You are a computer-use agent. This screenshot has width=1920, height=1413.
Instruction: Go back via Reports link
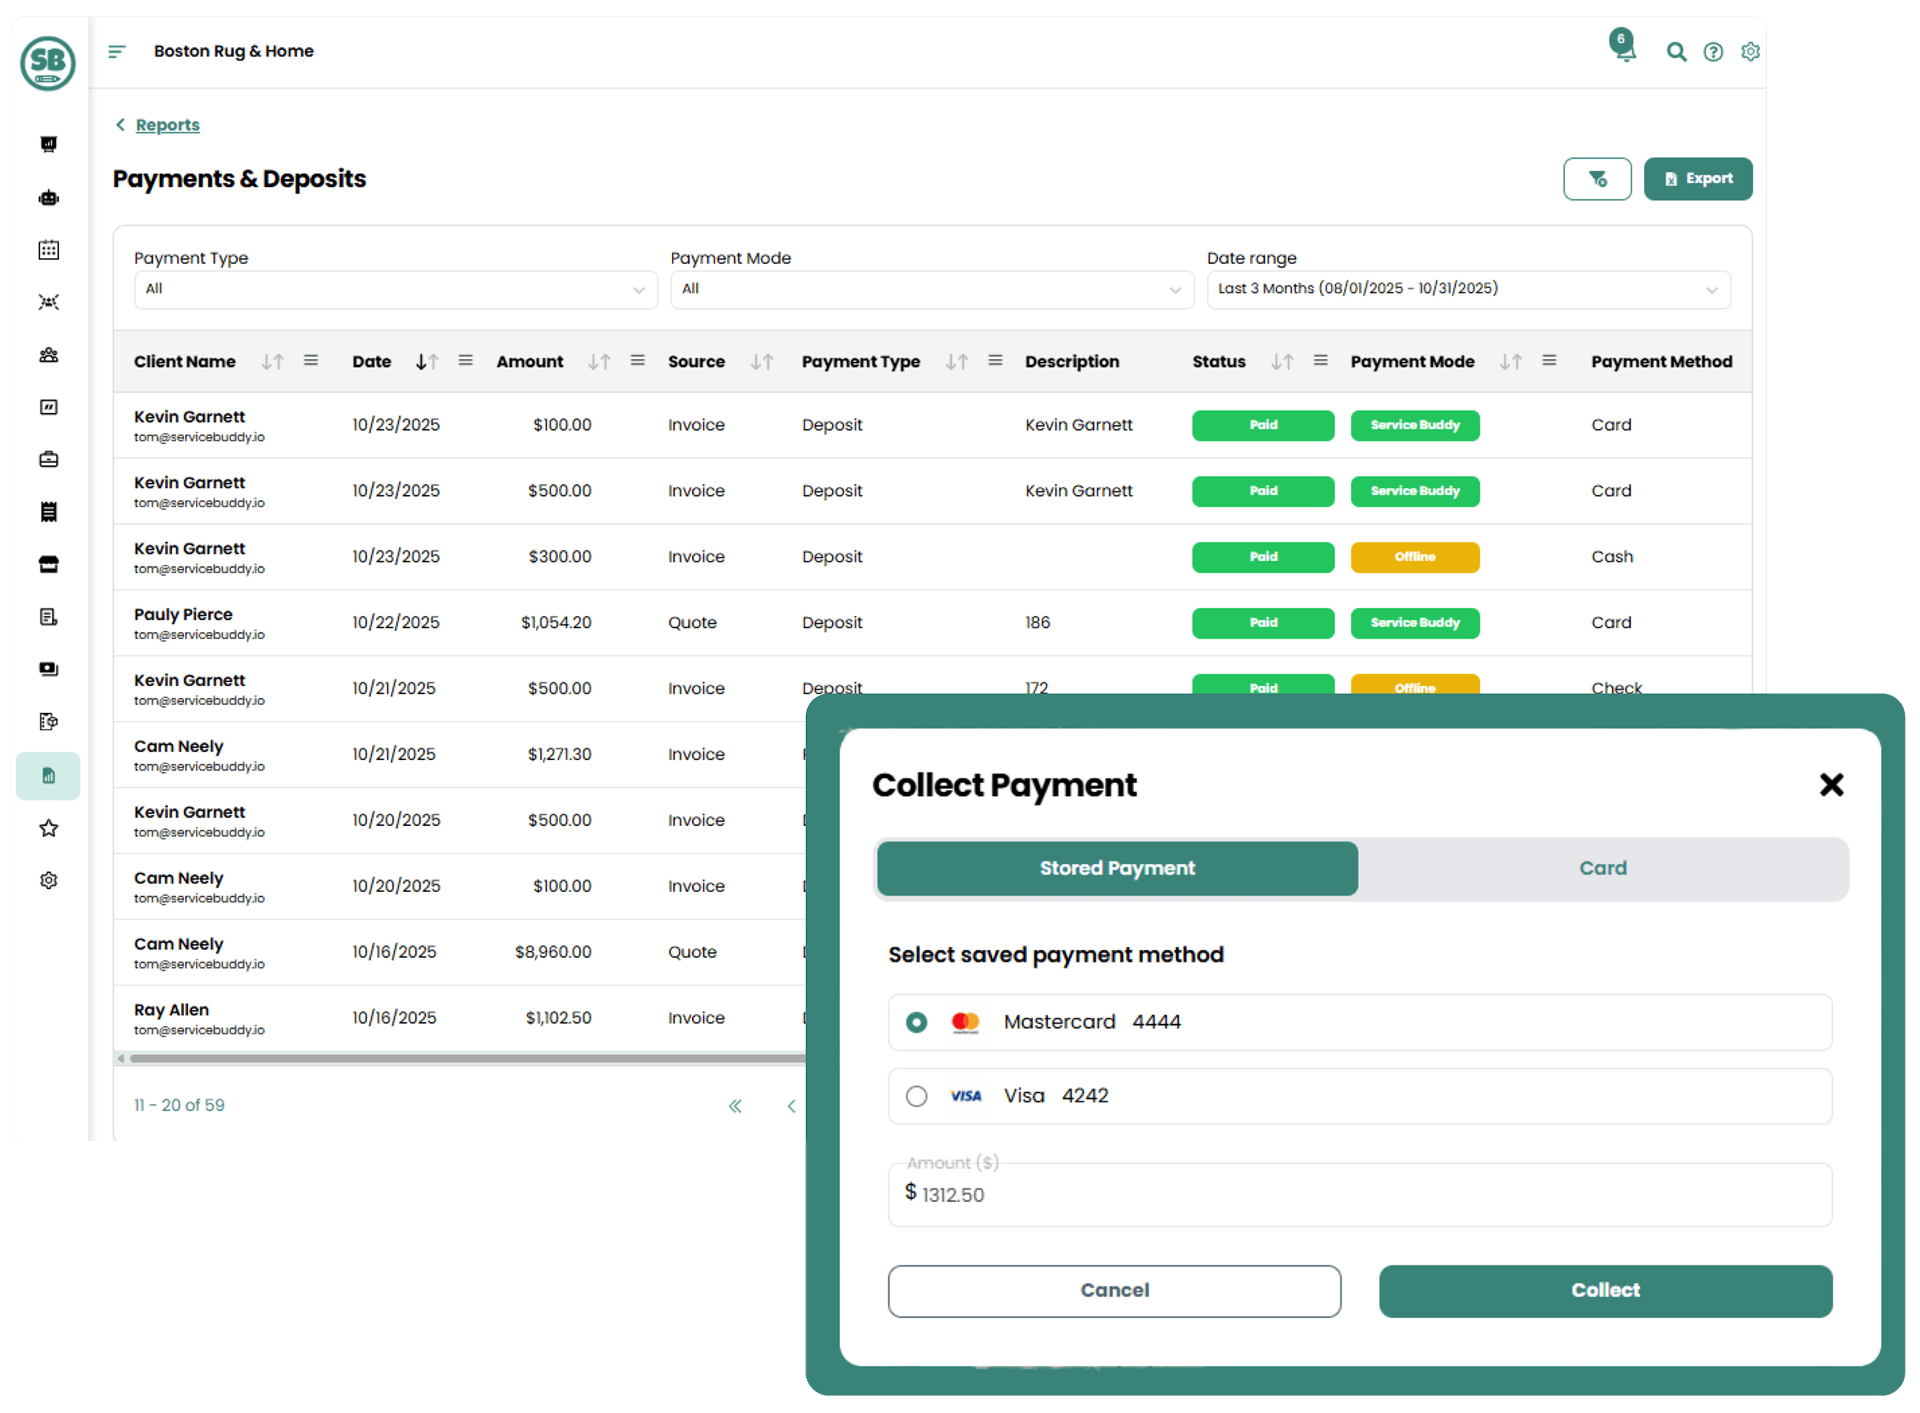coord(167,125)
